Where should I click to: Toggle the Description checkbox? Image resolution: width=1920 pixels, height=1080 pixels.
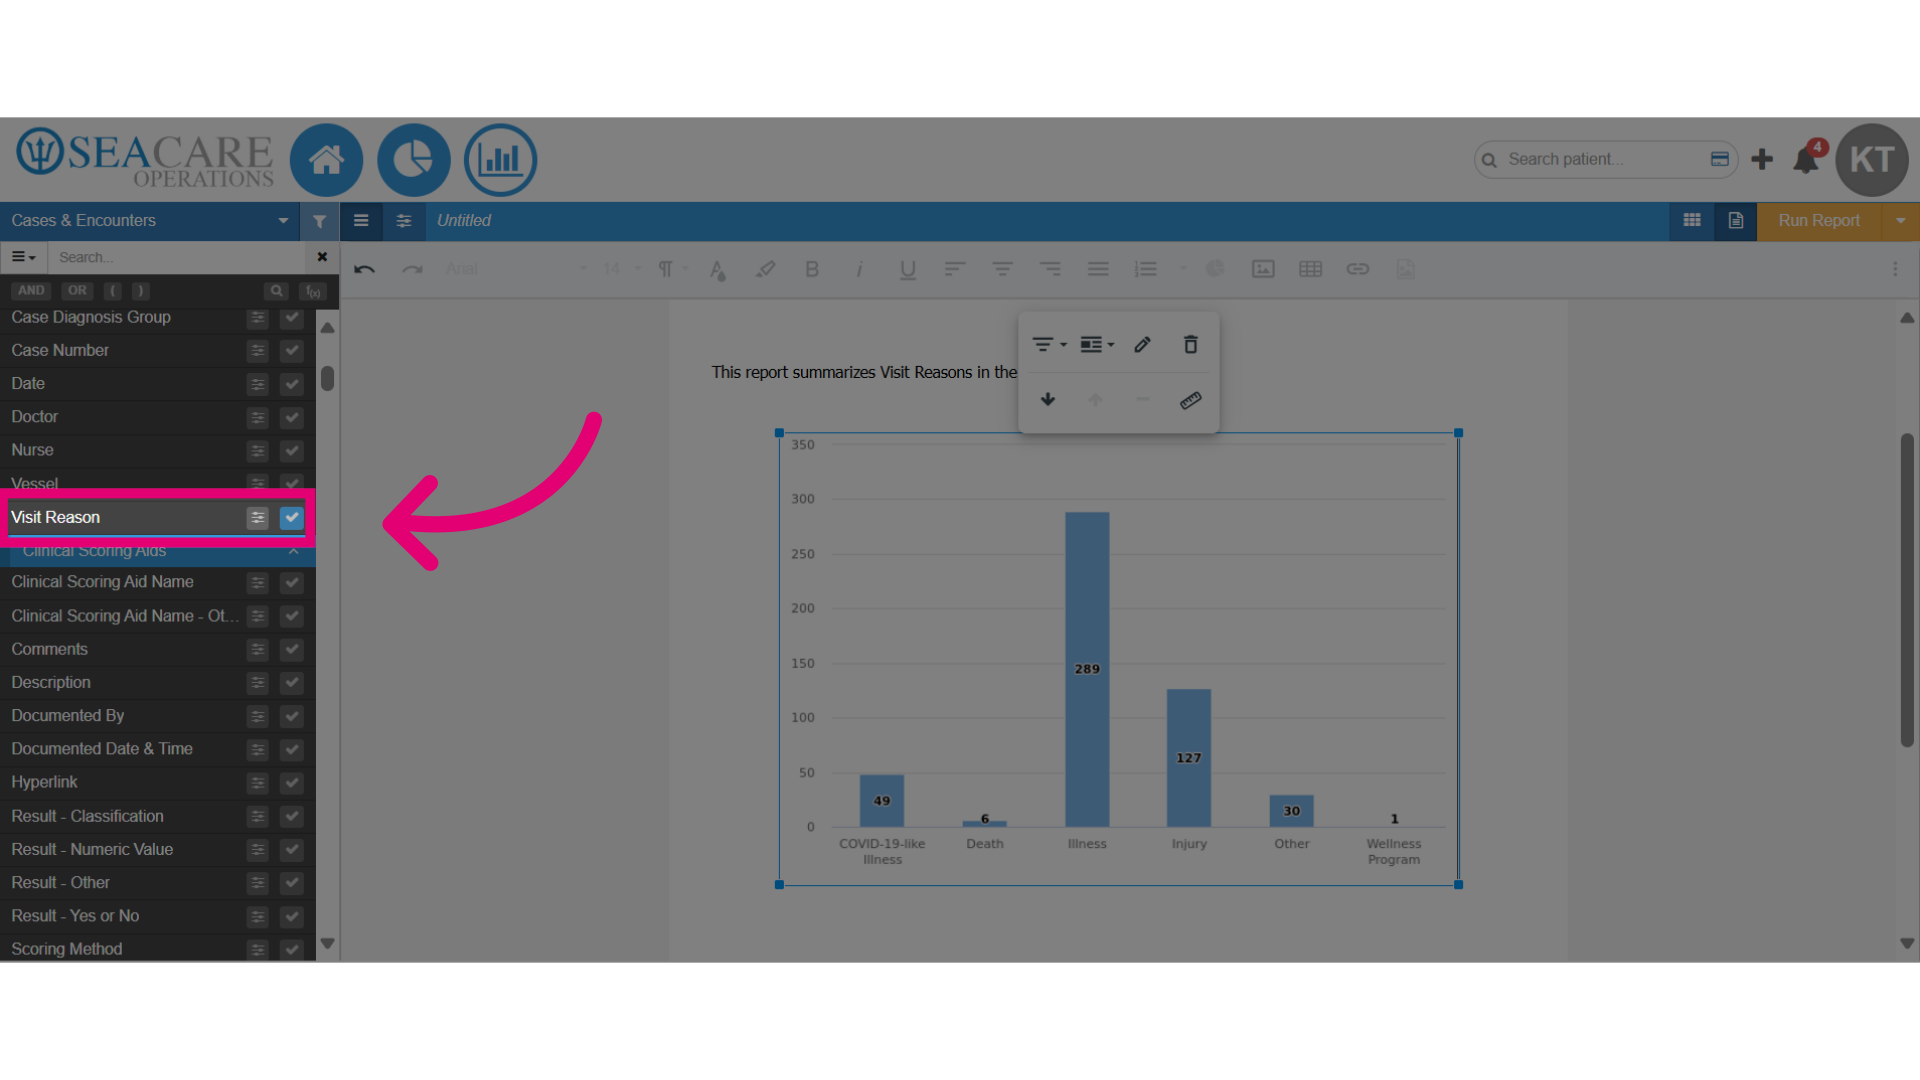291,683
